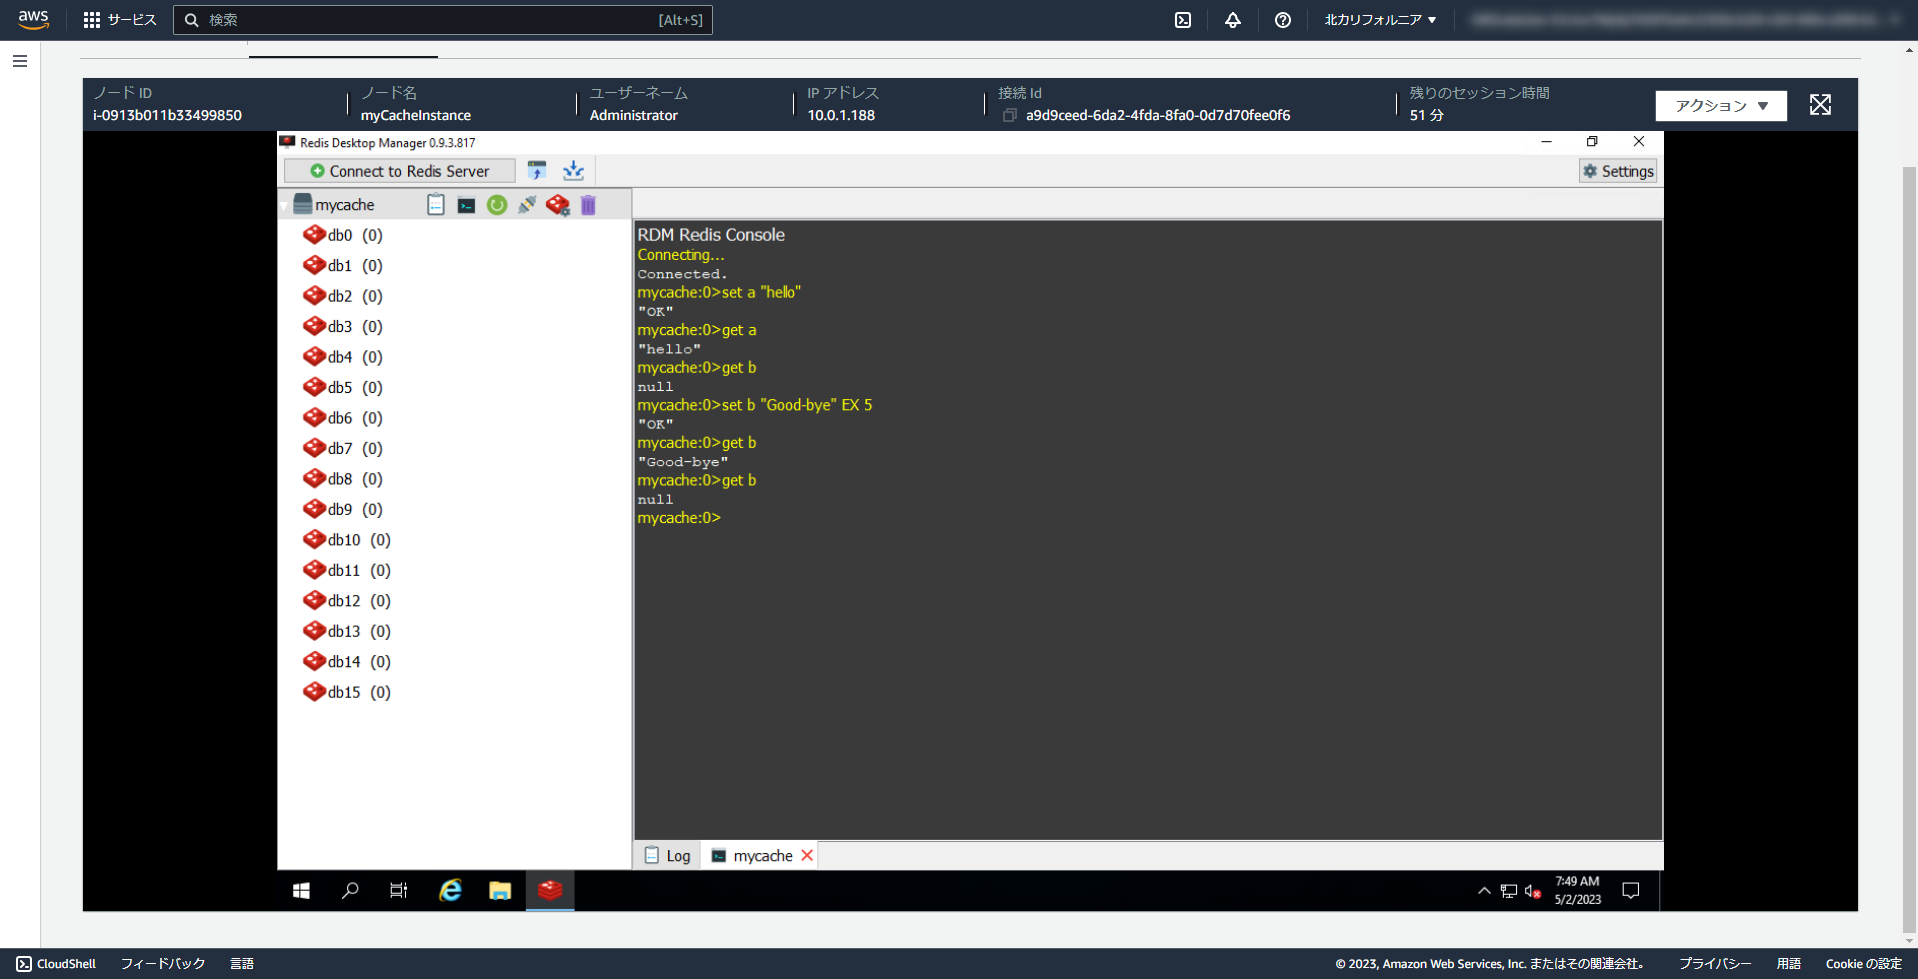Open the アクション dropdown menu

[1720, 105]
